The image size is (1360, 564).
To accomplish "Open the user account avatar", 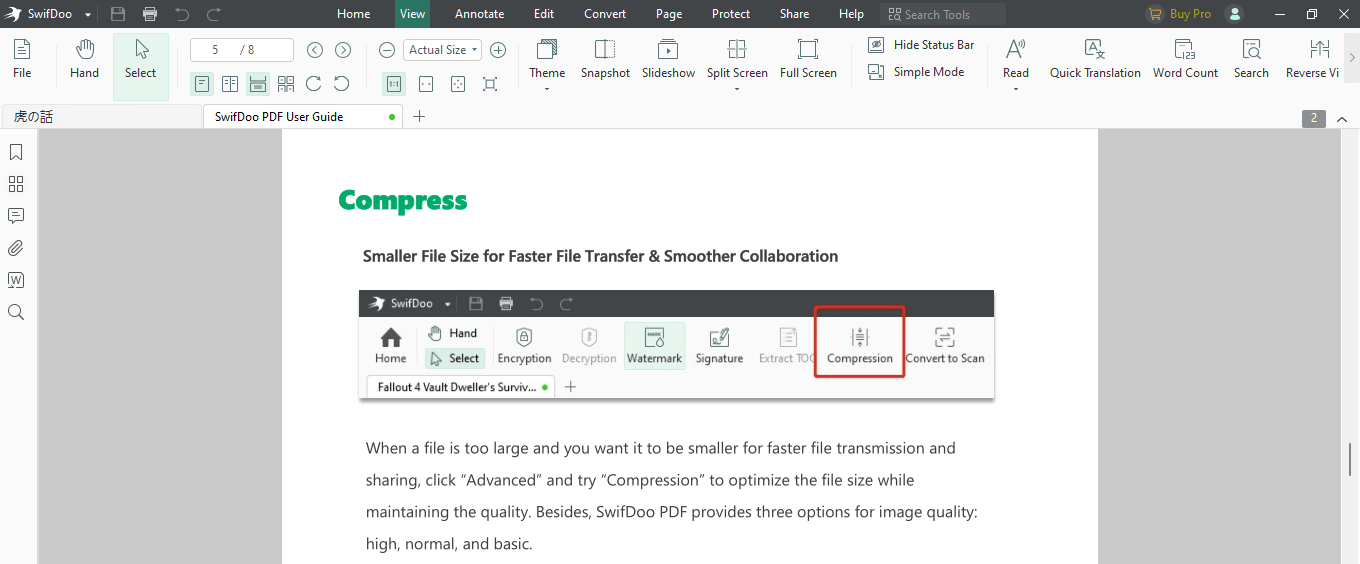I will pos(1234,14).
